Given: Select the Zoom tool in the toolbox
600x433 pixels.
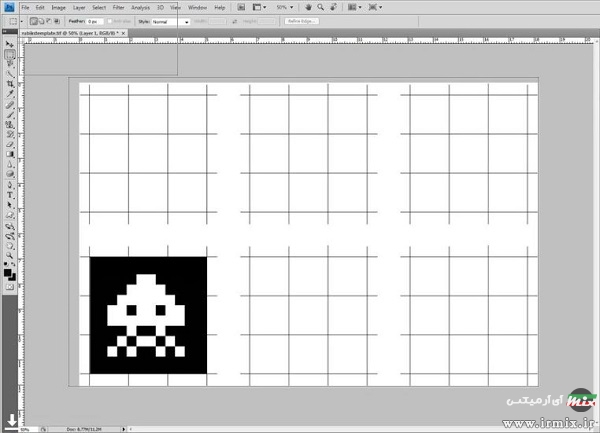Looking at the screenshot, I should [10, 256].
